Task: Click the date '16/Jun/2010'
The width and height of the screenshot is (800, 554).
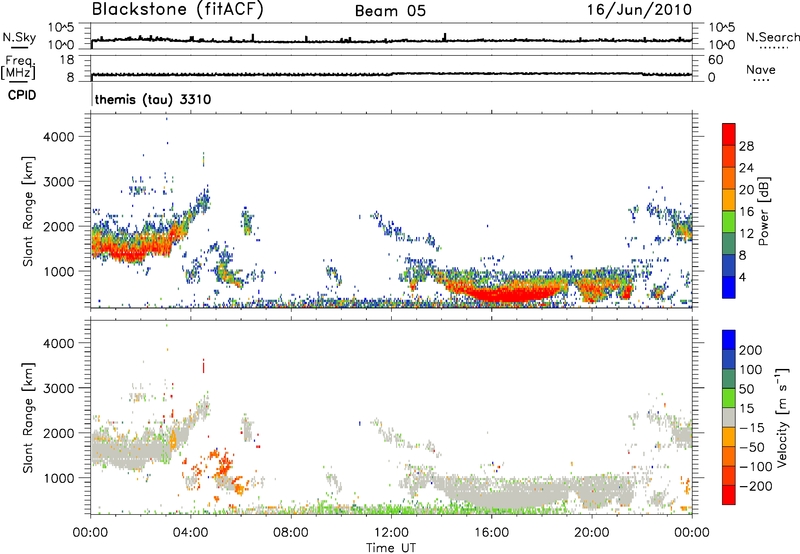Action: [639, 10]
